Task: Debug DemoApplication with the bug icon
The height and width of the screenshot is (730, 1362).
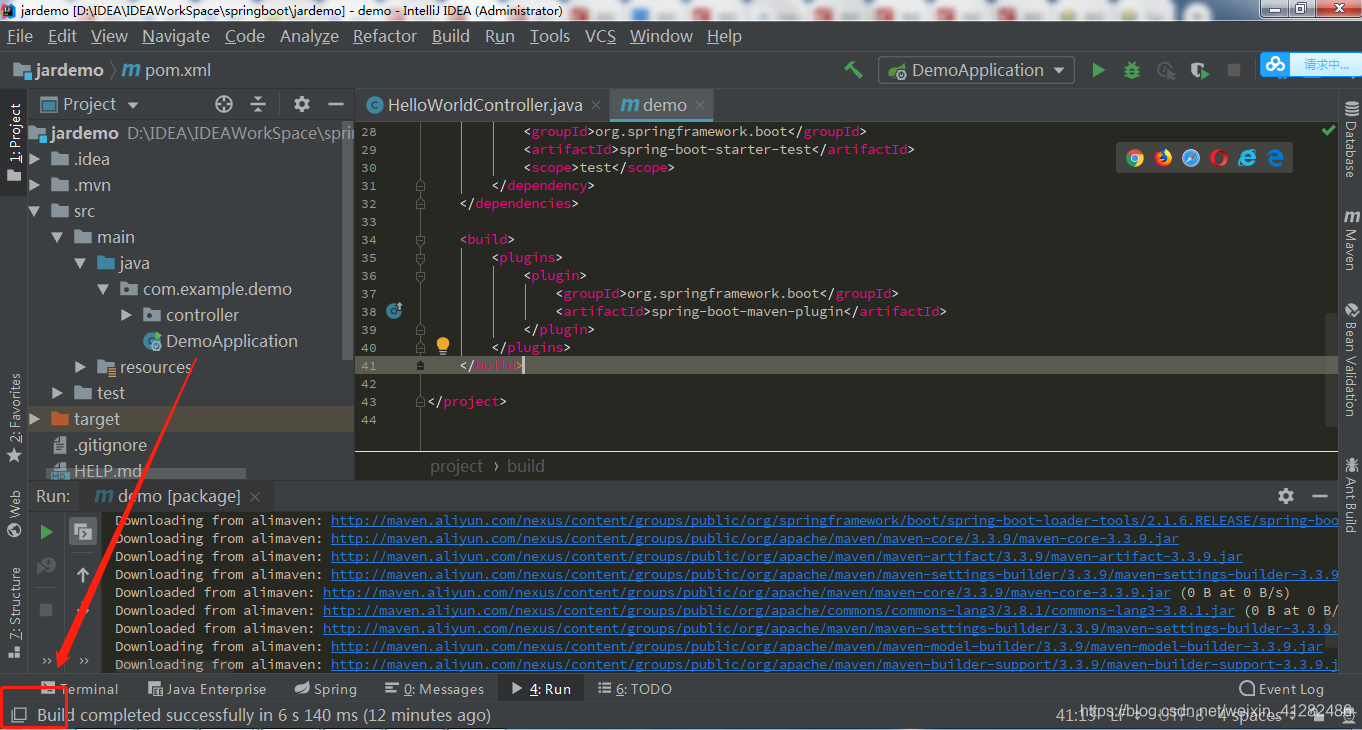Action: pos(1131,70)
